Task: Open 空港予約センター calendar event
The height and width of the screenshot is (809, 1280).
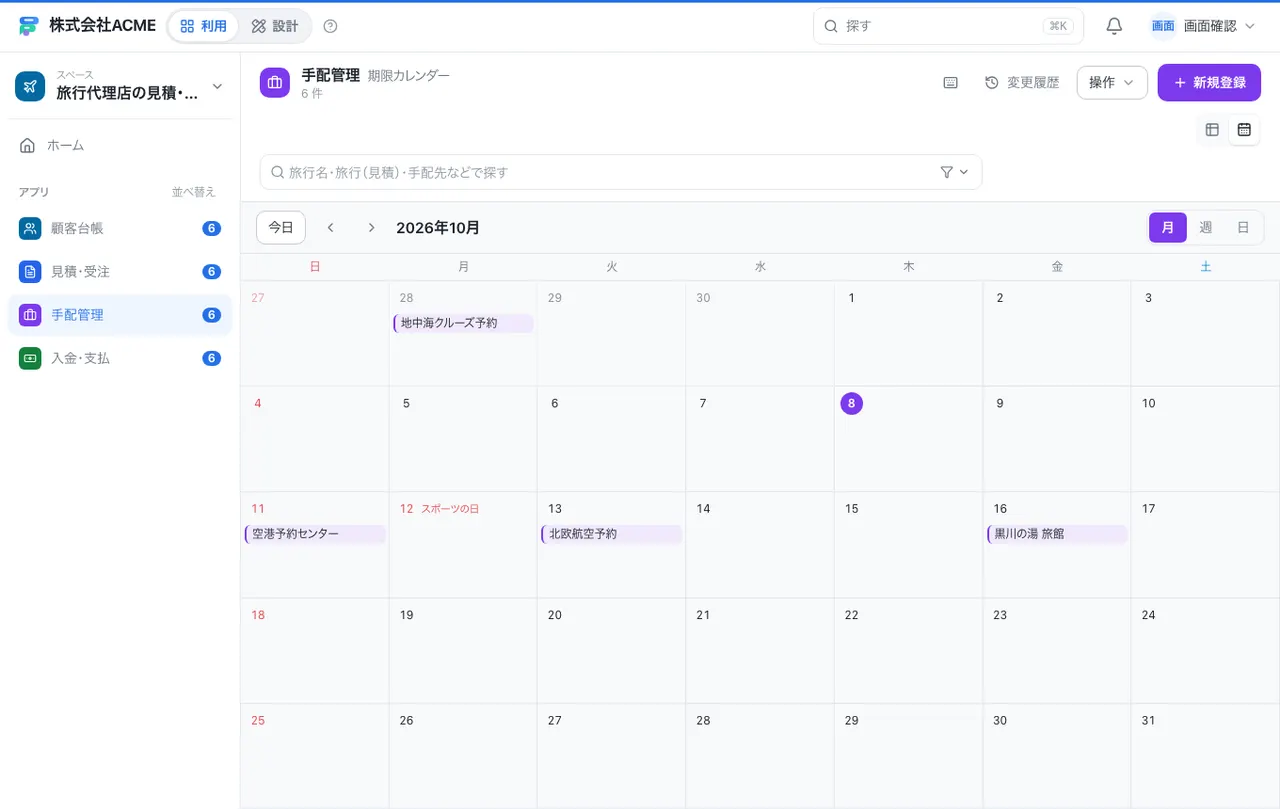Action: tap(315, 534)
